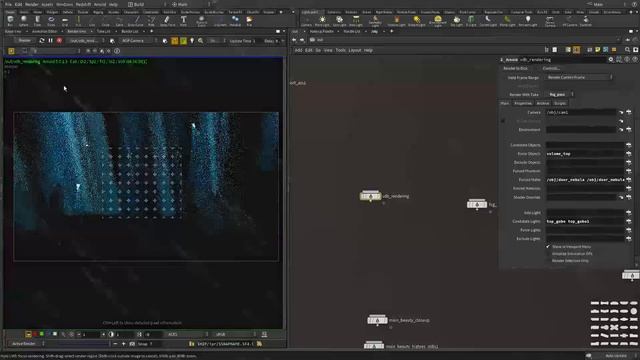The image size is (640, 360).
Task: Switch to the Properties parameter tab
Action: click(523, 103)
